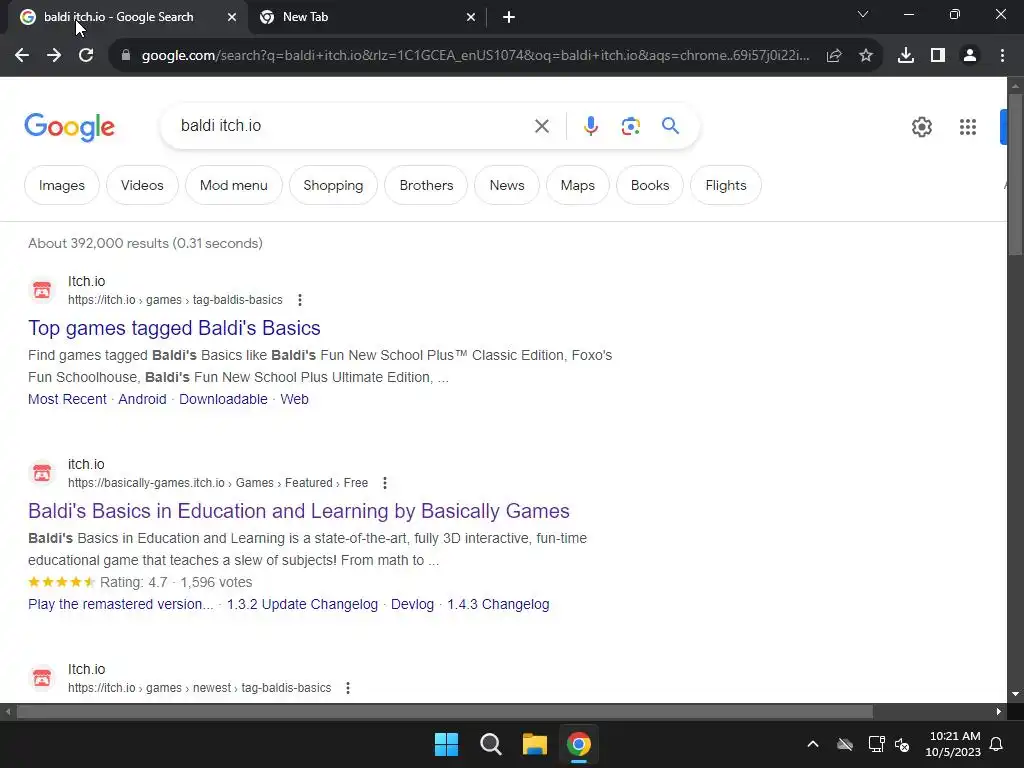Click Chrome icon in taskbar
This screenshot has width=1024, height=768.
point(579,744)
